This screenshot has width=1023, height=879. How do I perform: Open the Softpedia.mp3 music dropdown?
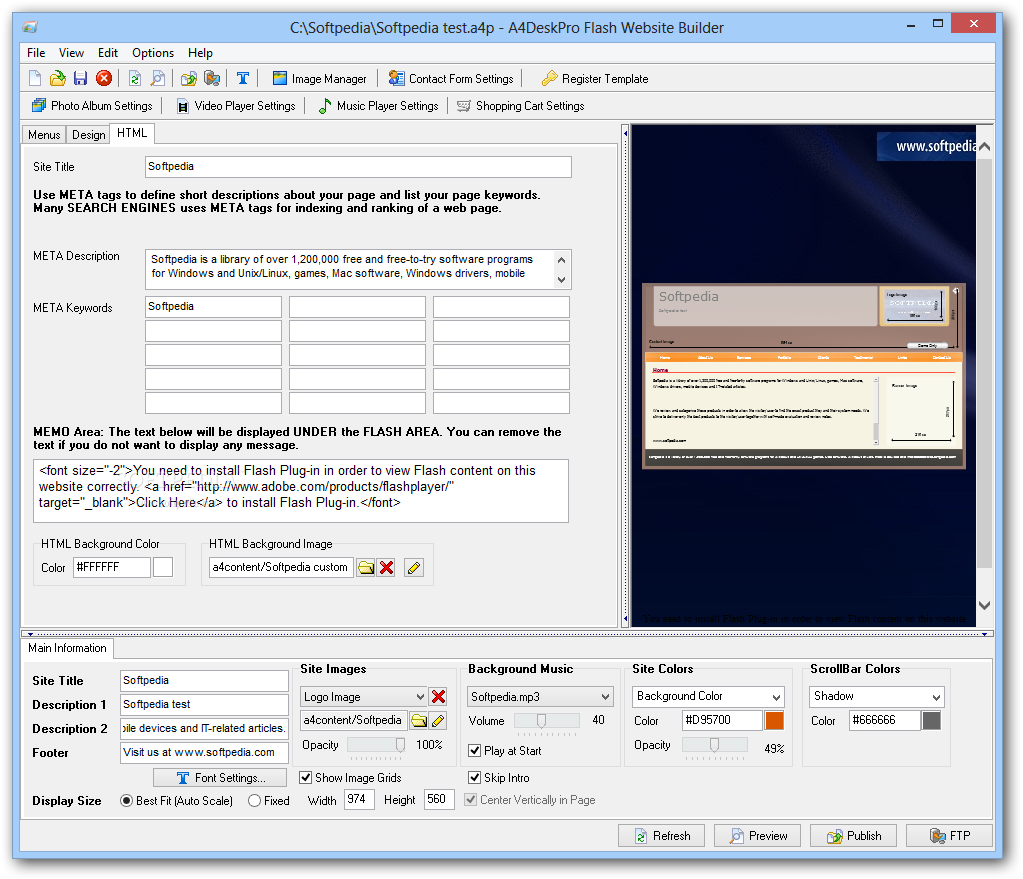(605, 697)
